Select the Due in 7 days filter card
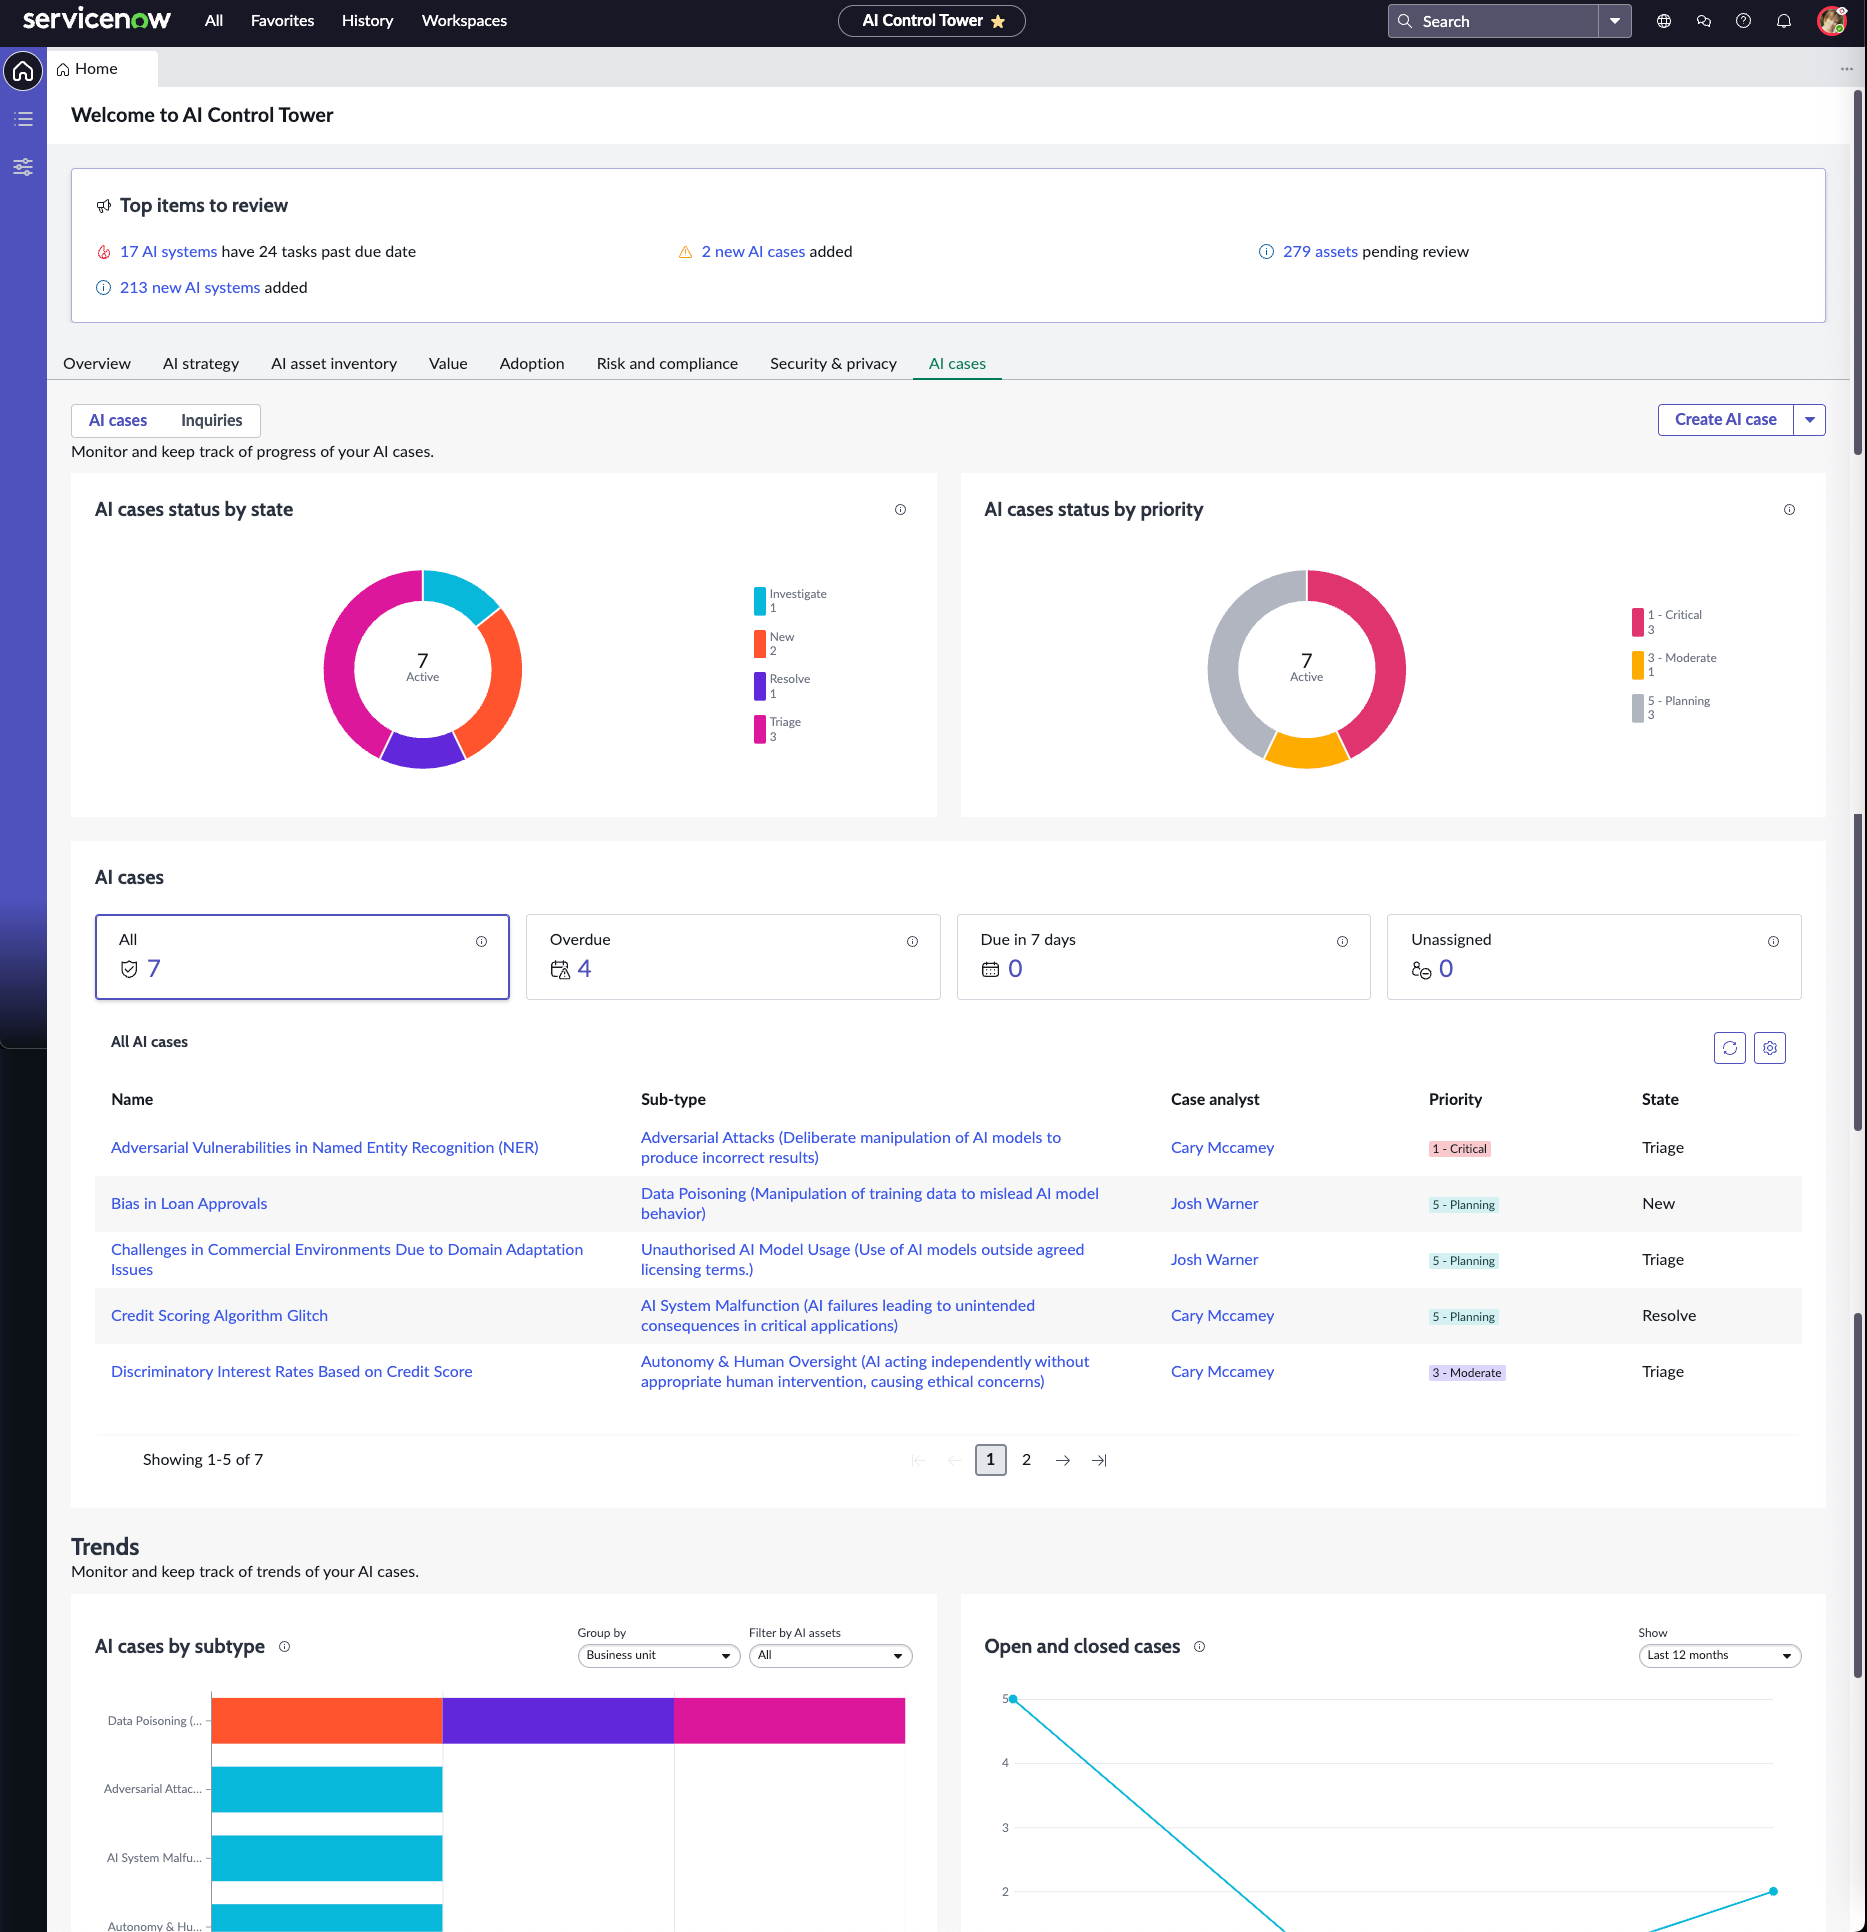The image size is (1867, 1932). click(x=1163, y=957)
